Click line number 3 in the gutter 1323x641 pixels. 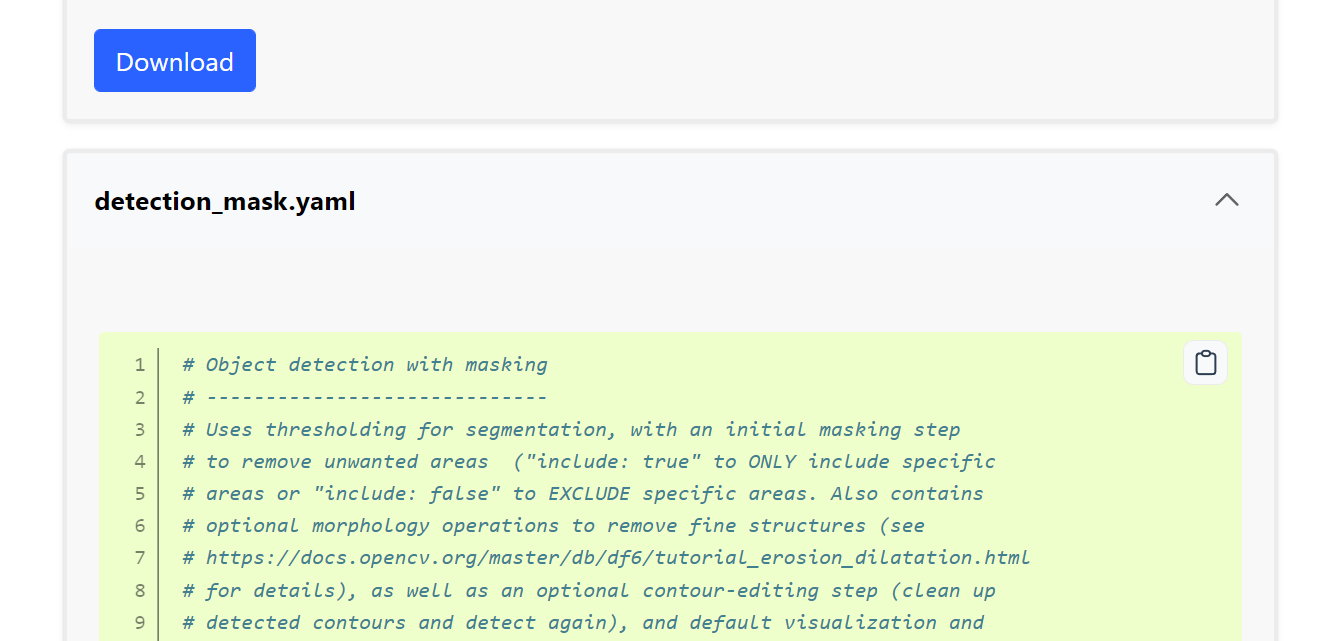point(140,429)
